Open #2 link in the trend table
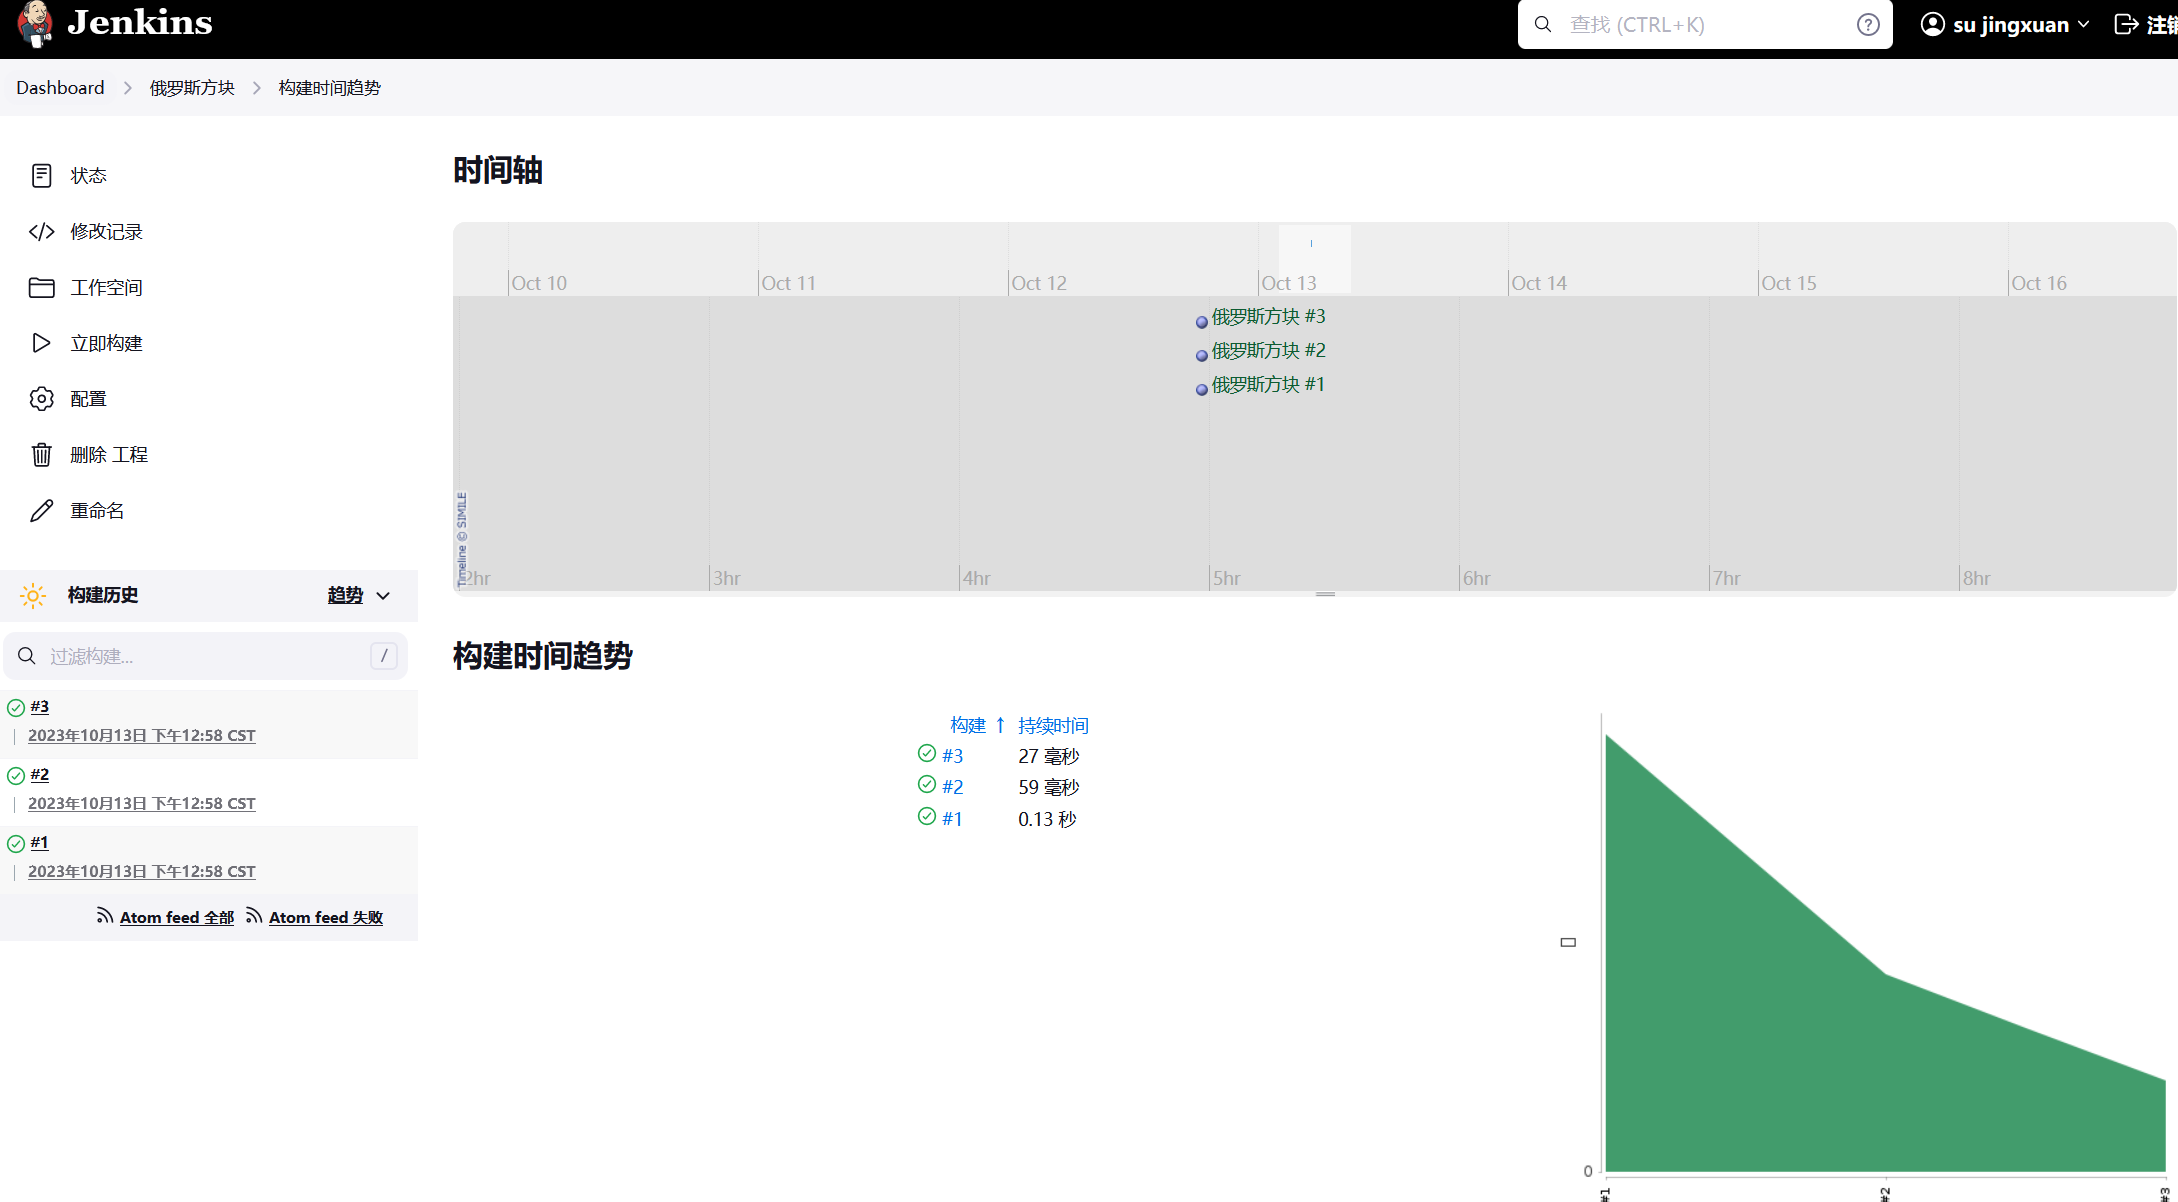This screenshot has width=2178, height=1202. (952, 787)
